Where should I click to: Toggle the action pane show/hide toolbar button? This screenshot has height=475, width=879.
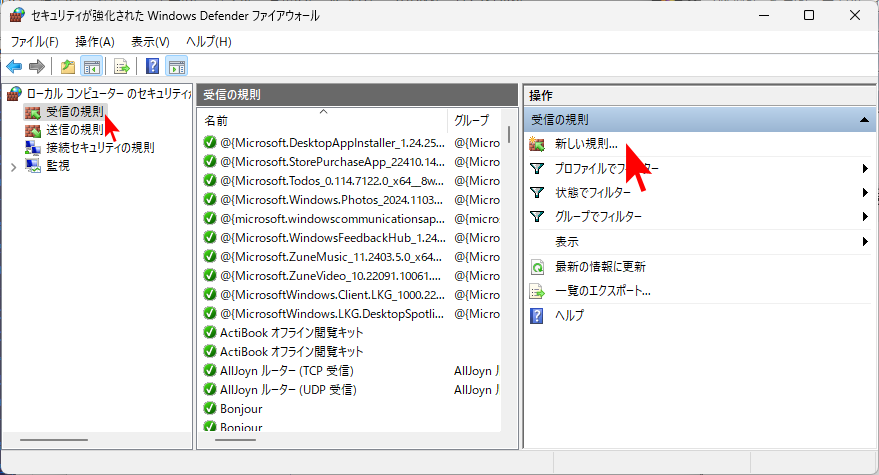click(177, 67)
